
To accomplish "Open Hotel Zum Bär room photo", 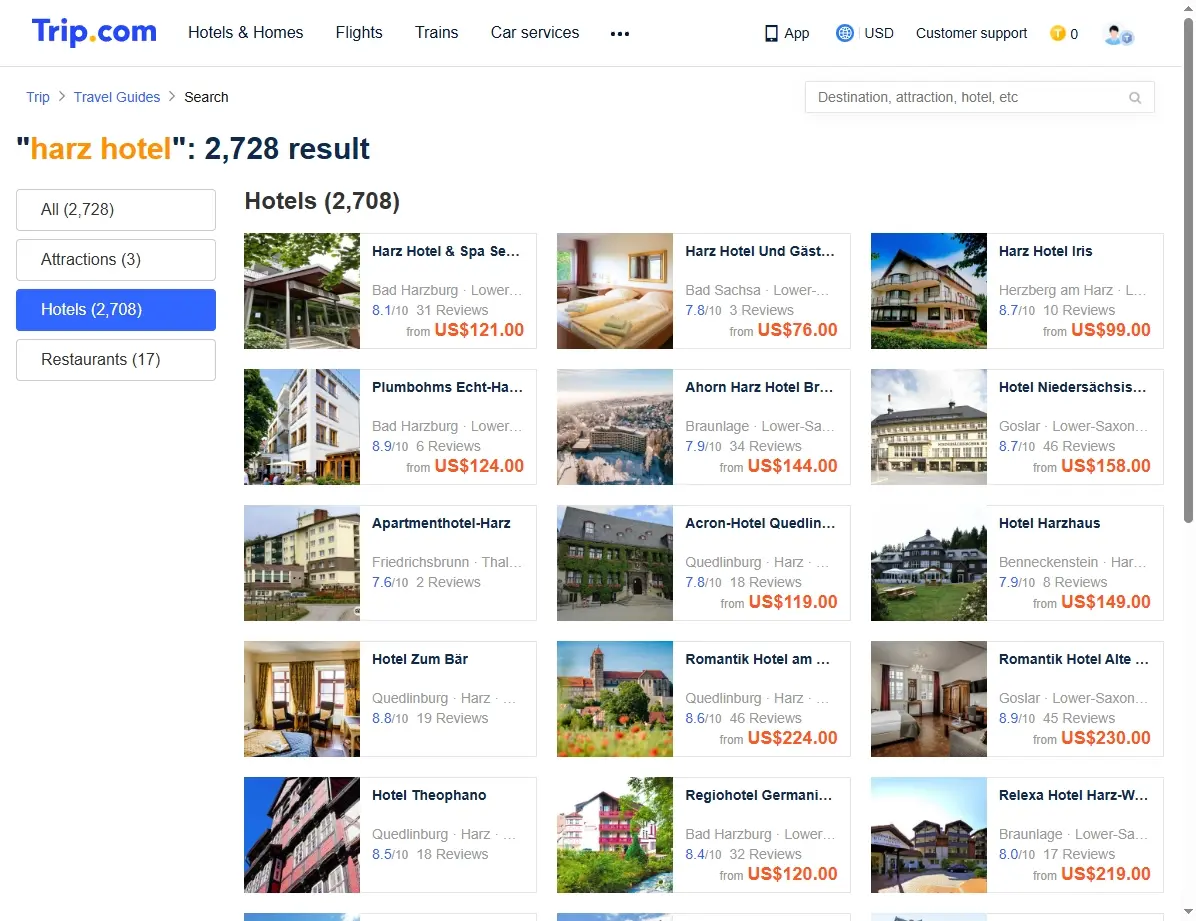I will [302, 699].
